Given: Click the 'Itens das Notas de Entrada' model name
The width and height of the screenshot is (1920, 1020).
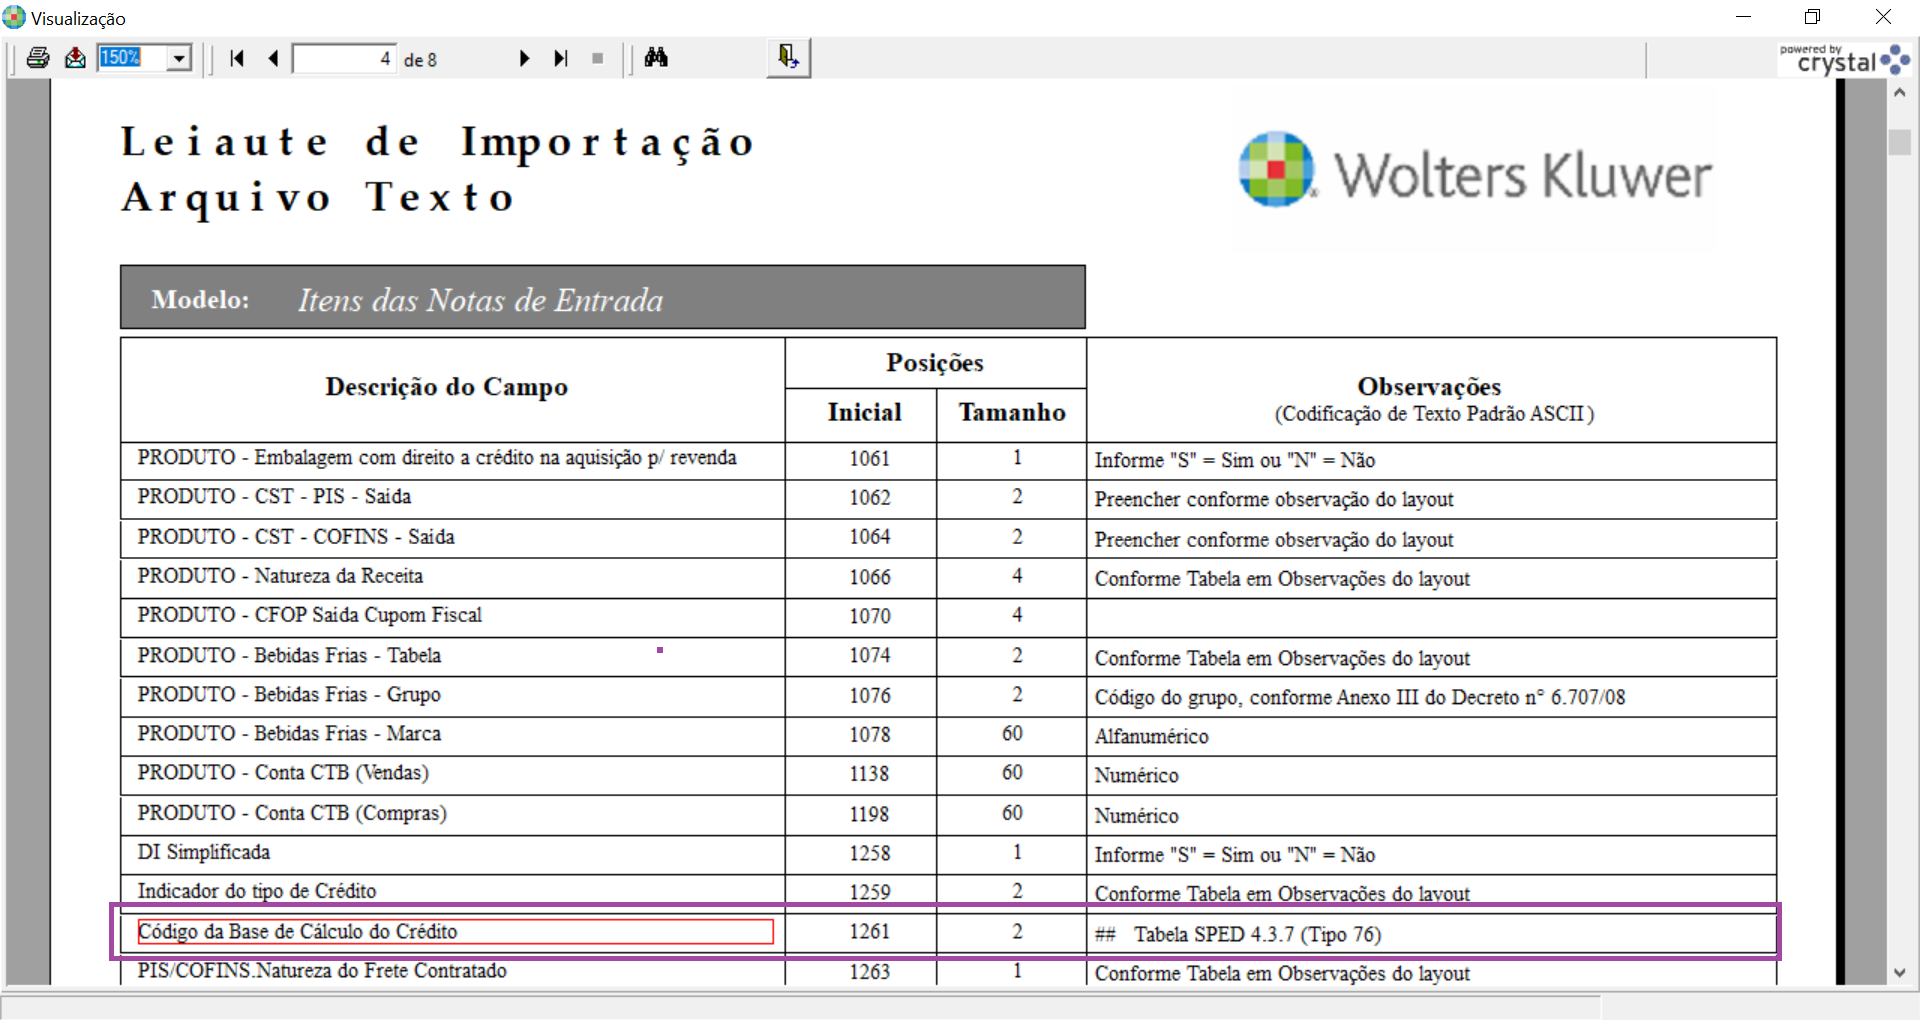Looking at the screenshot, I should (x=480, y=300).
